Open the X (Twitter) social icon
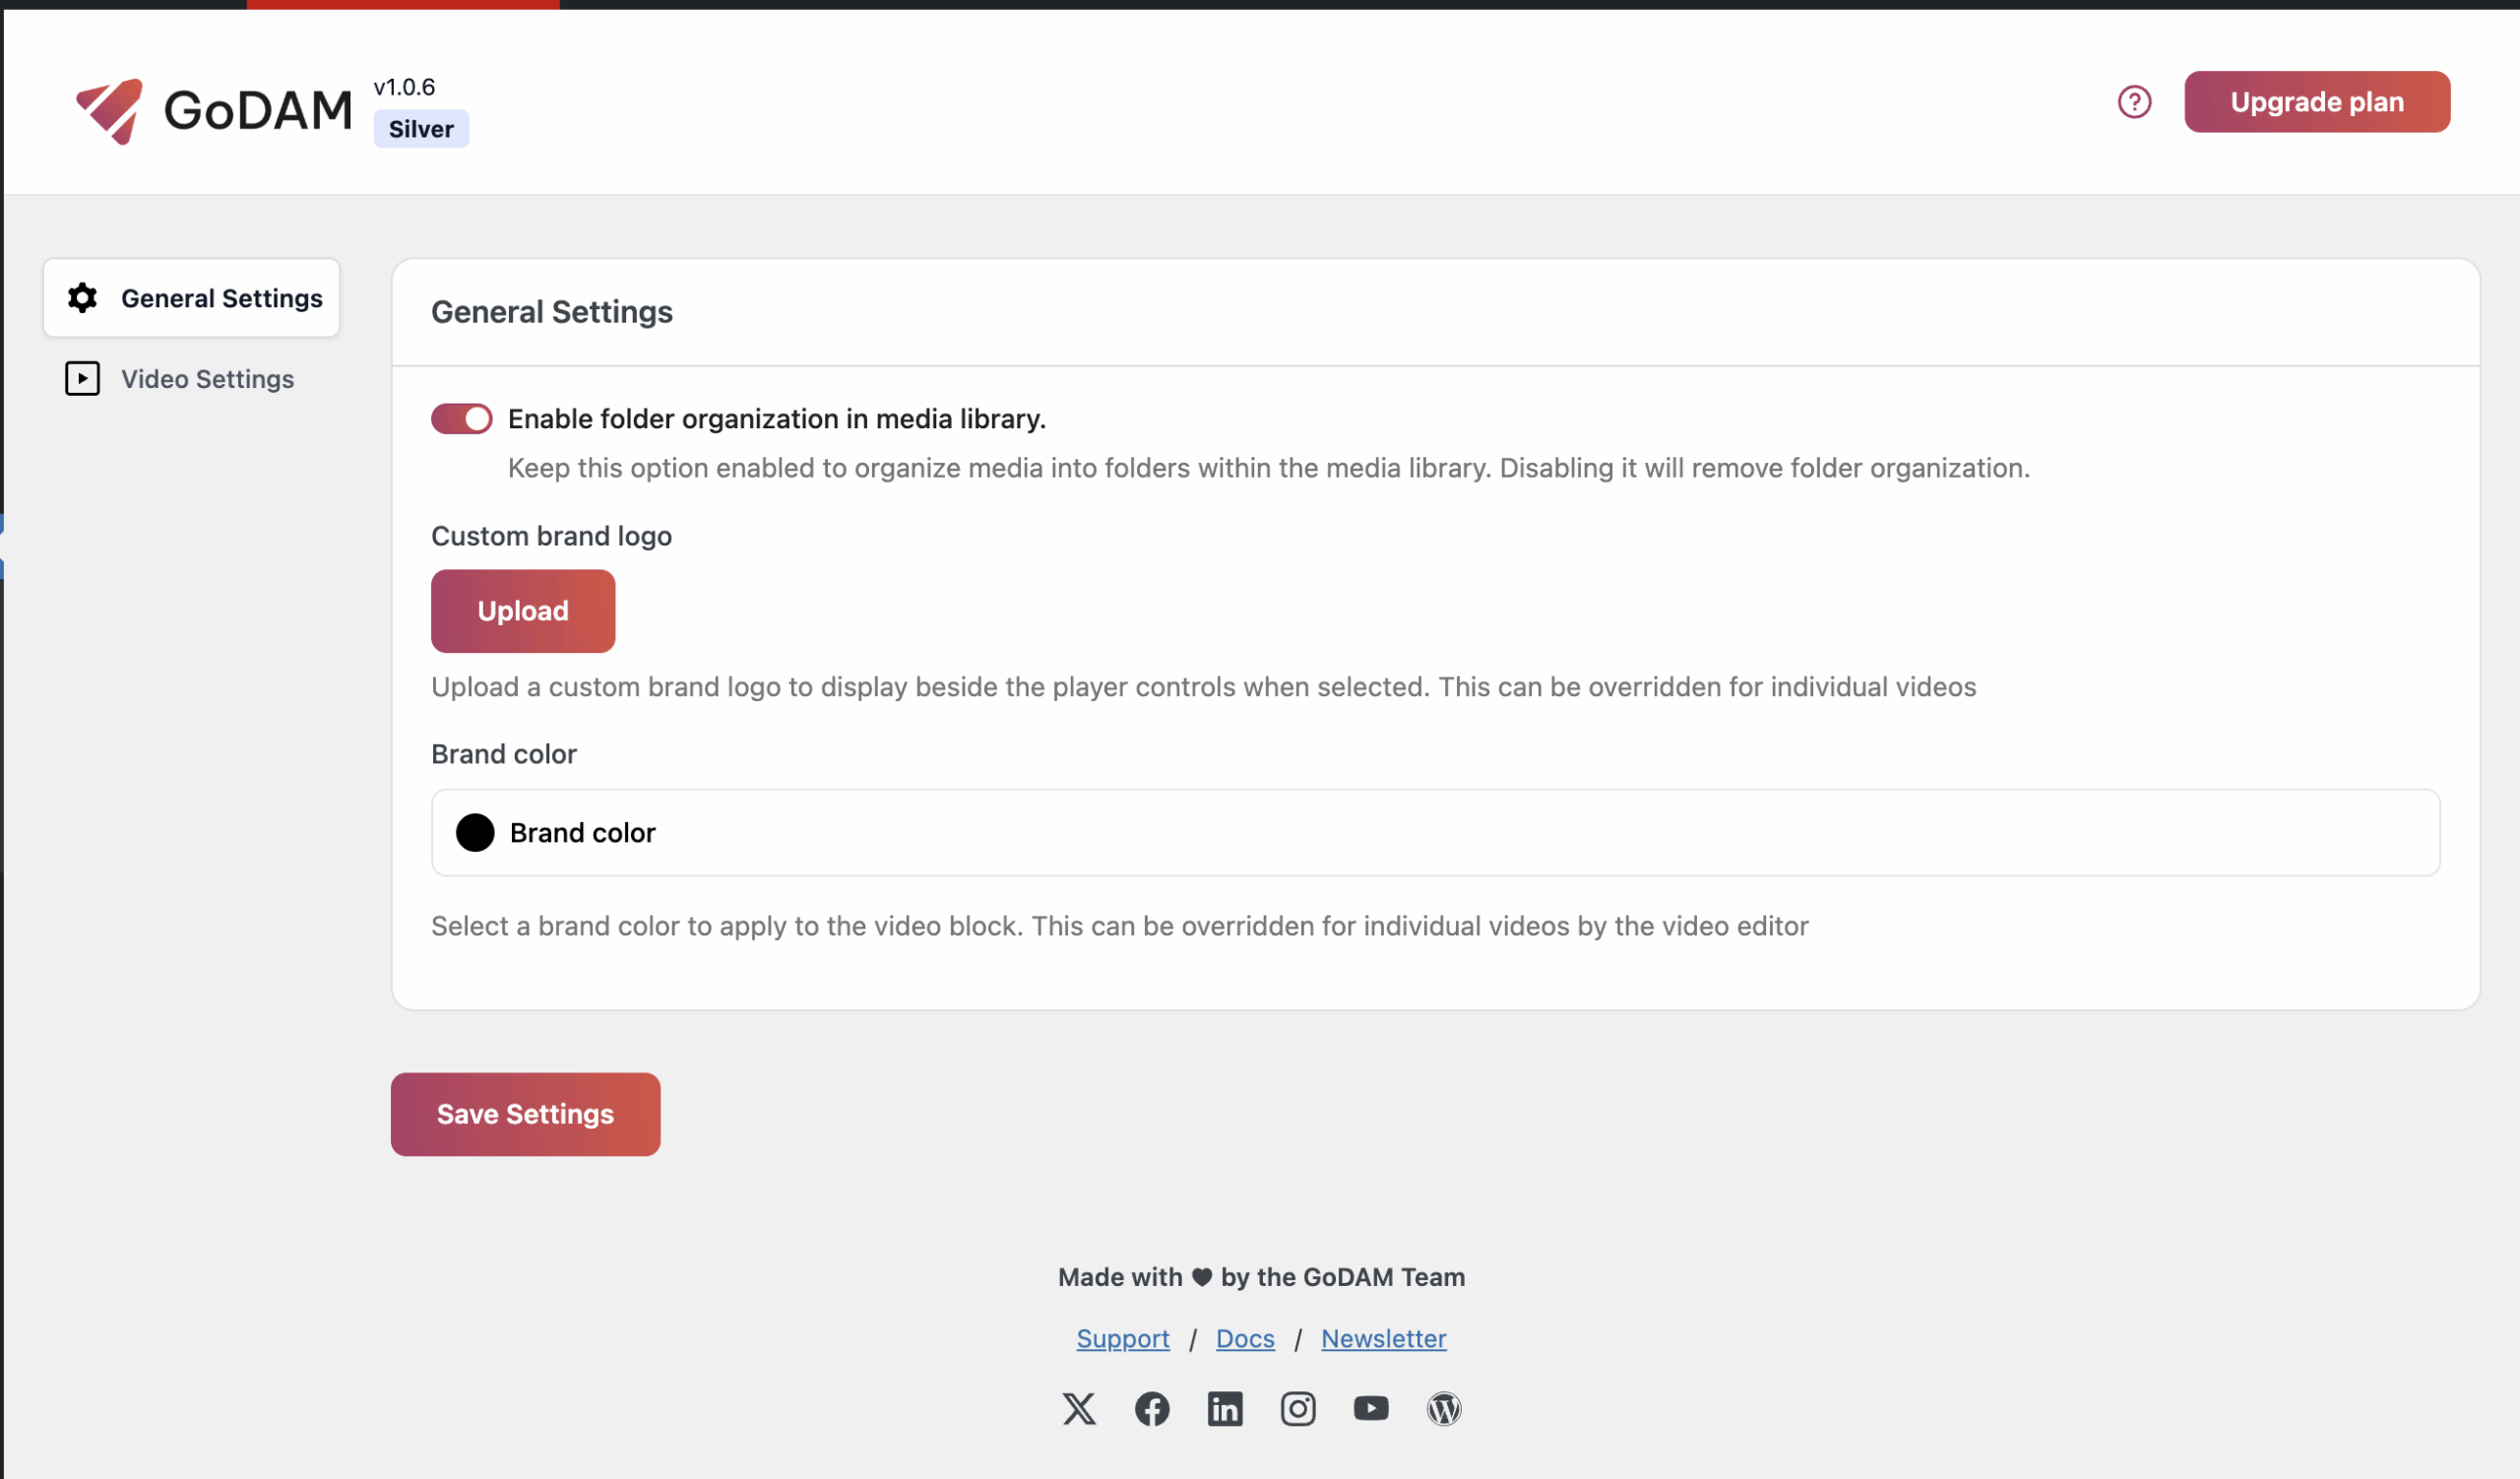Viewport: 2520px width, 1479px height. click(1079, 1408)
